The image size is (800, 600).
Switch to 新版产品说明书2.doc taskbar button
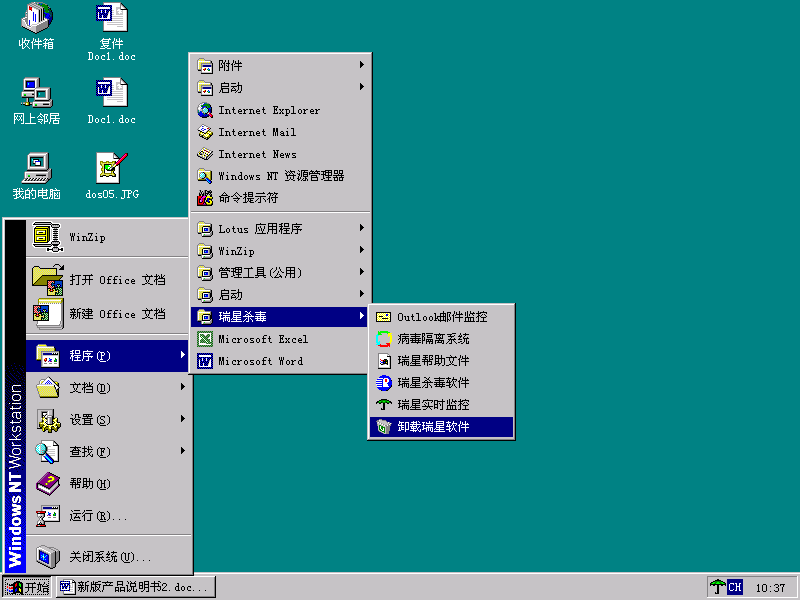click(x=136, y=587)
